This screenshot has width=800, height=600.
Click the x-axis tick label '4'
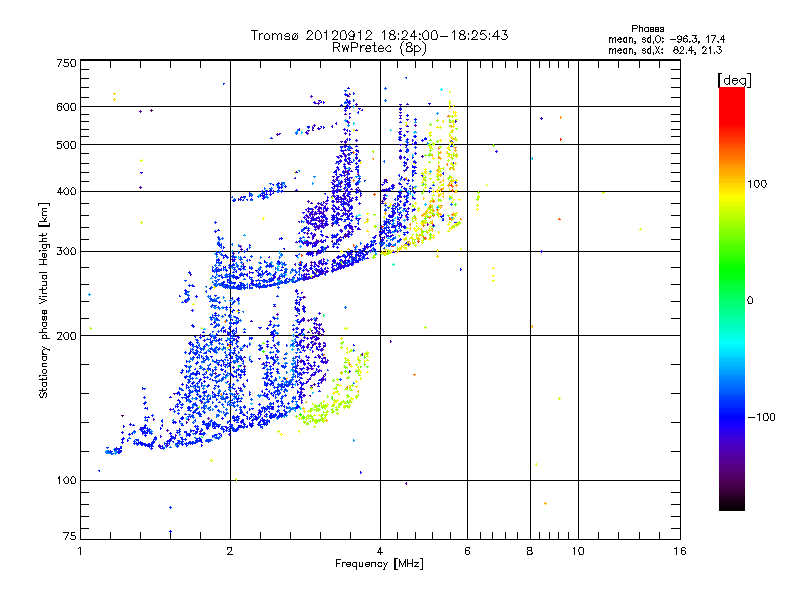tap(380, 551)
